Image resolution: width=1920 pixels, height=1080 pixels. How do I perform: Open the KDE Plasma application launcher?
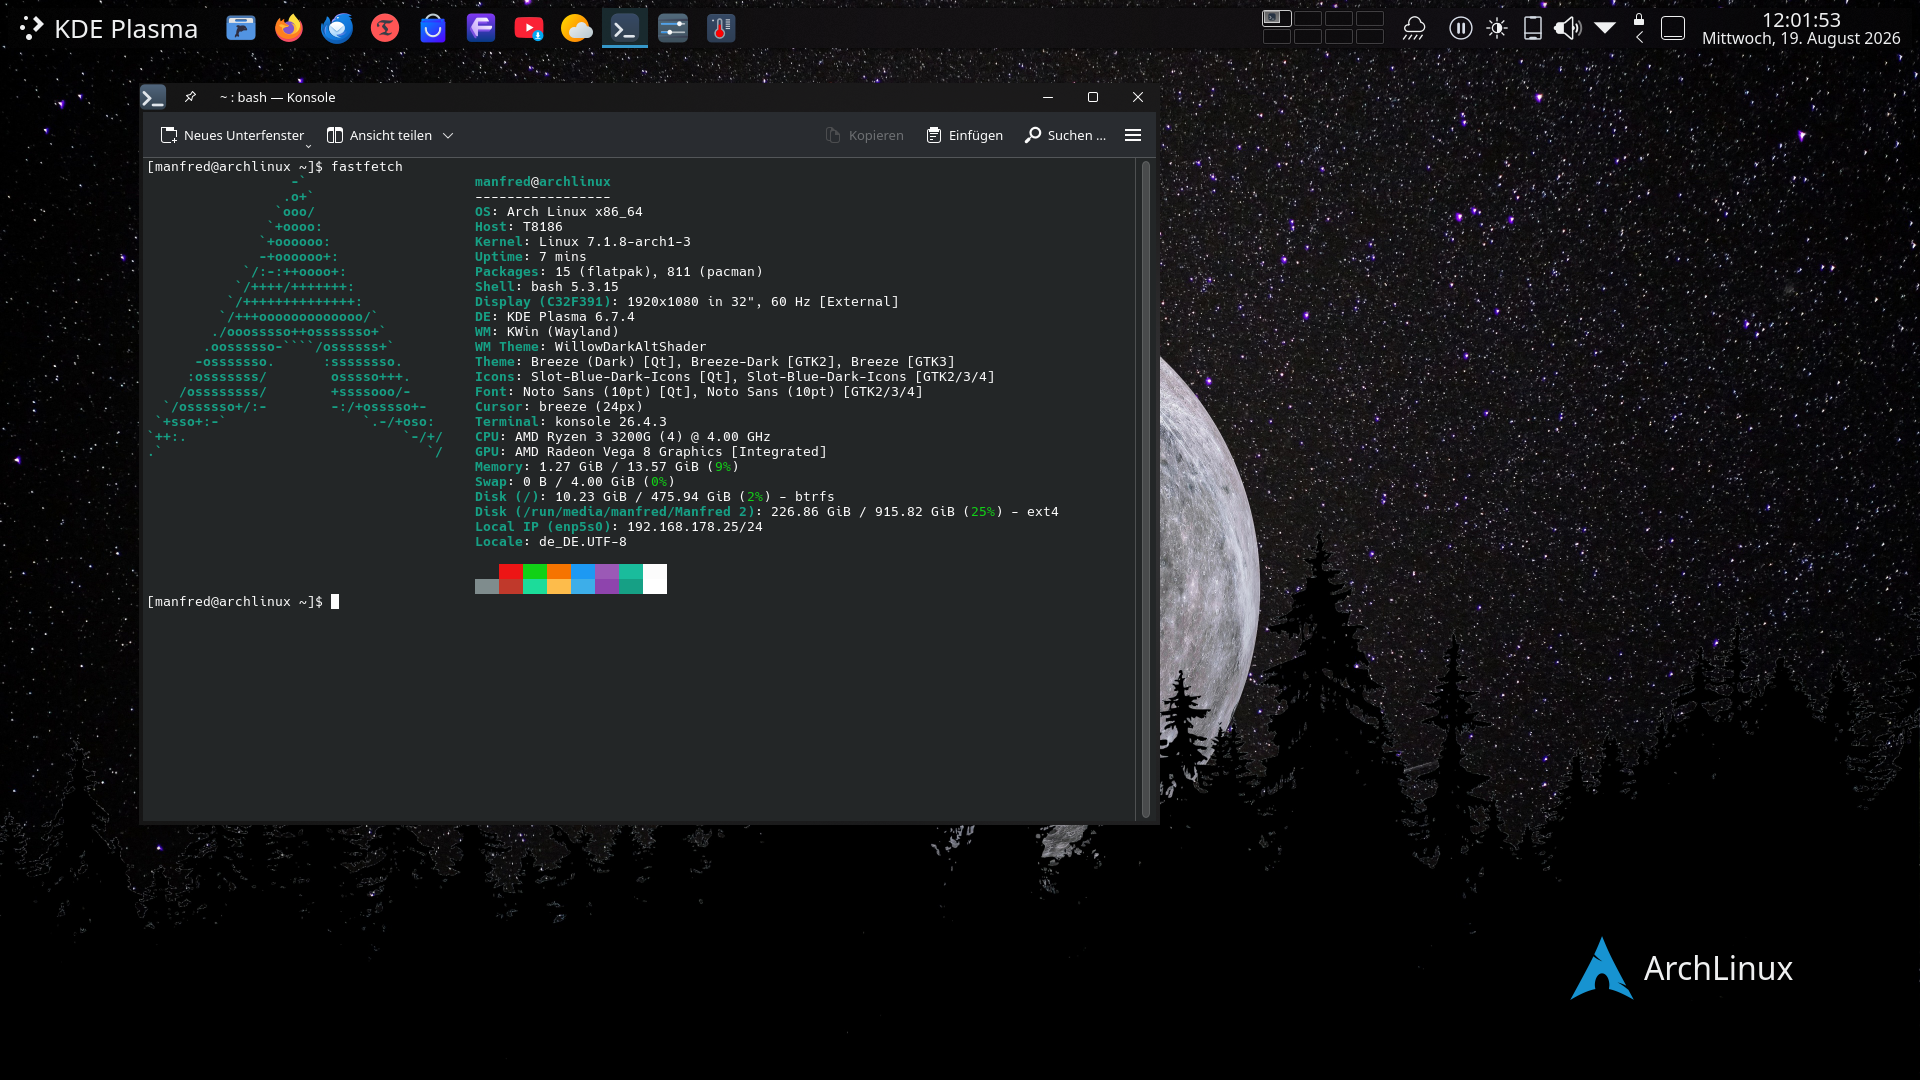coord(109,28)
